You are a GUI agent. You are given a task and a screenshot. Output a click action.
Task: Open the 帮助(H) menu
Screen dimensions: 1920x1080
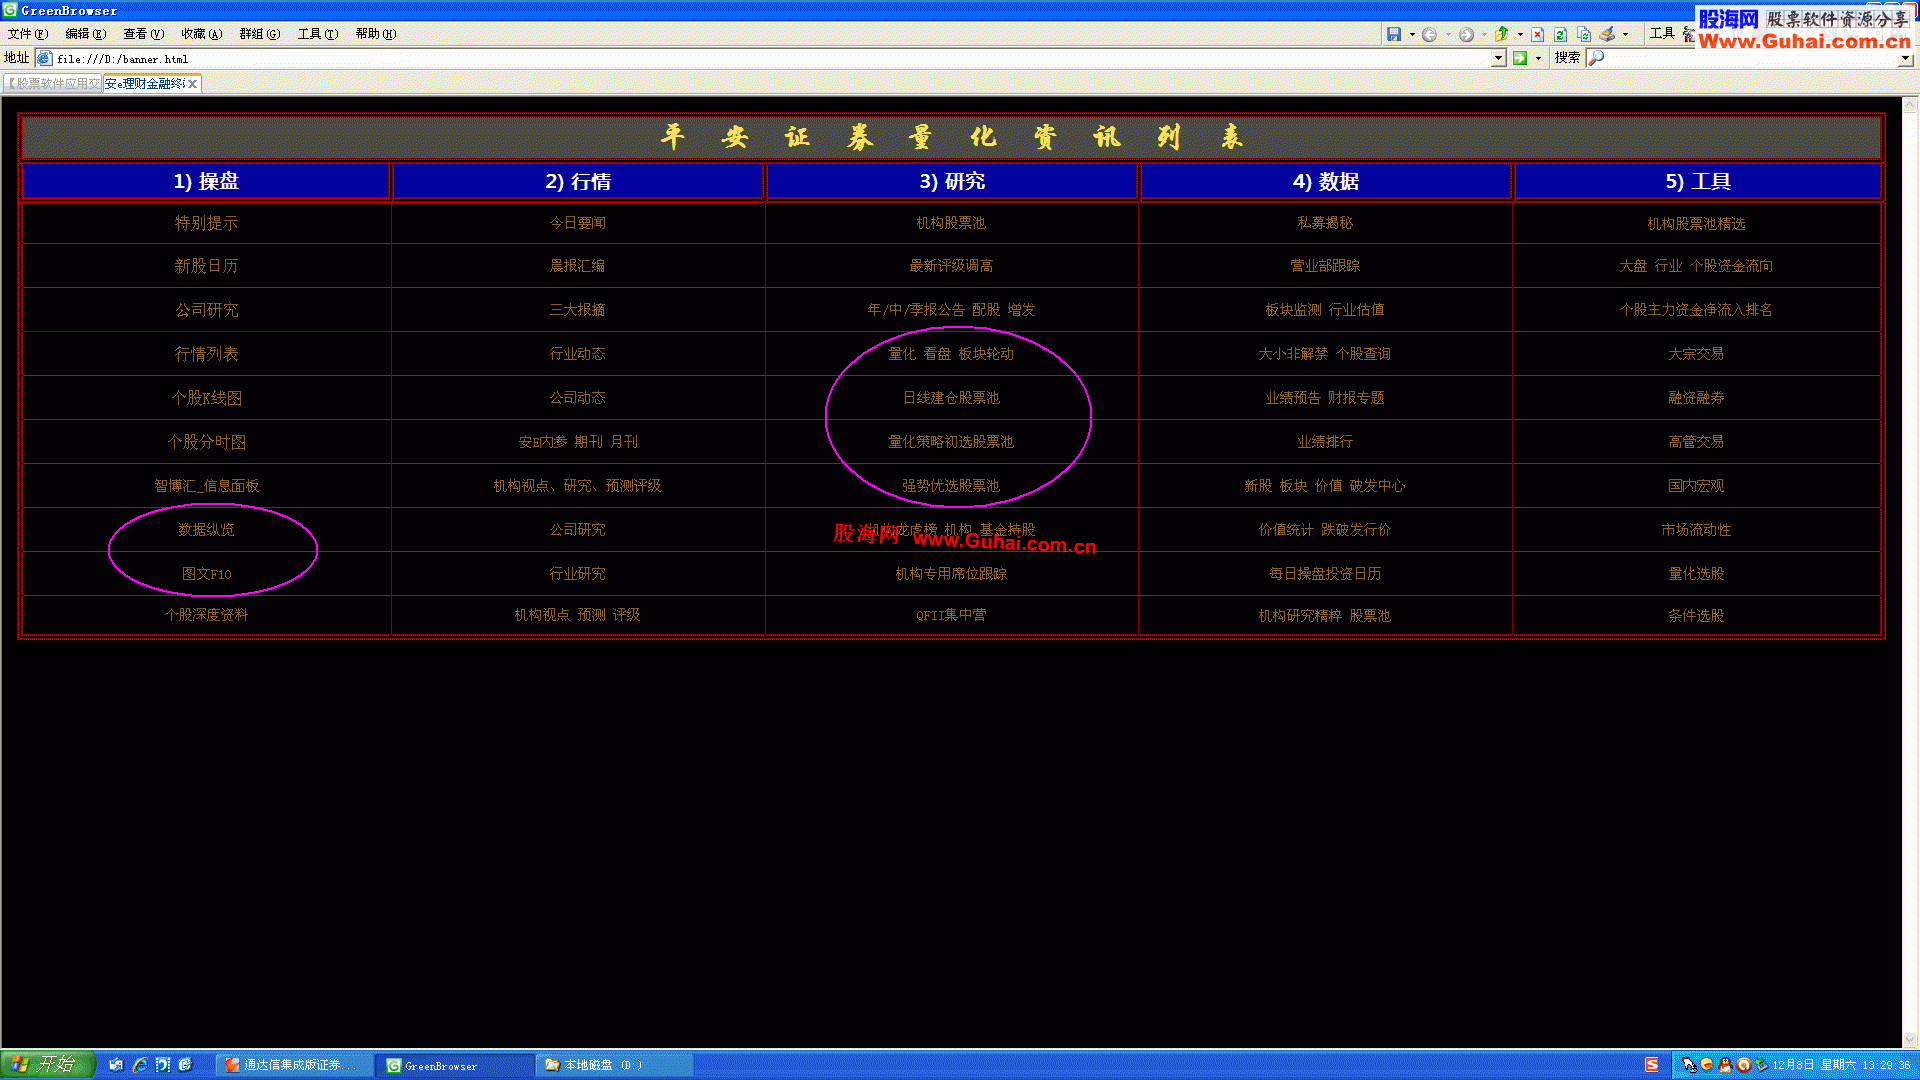(375, 34)
